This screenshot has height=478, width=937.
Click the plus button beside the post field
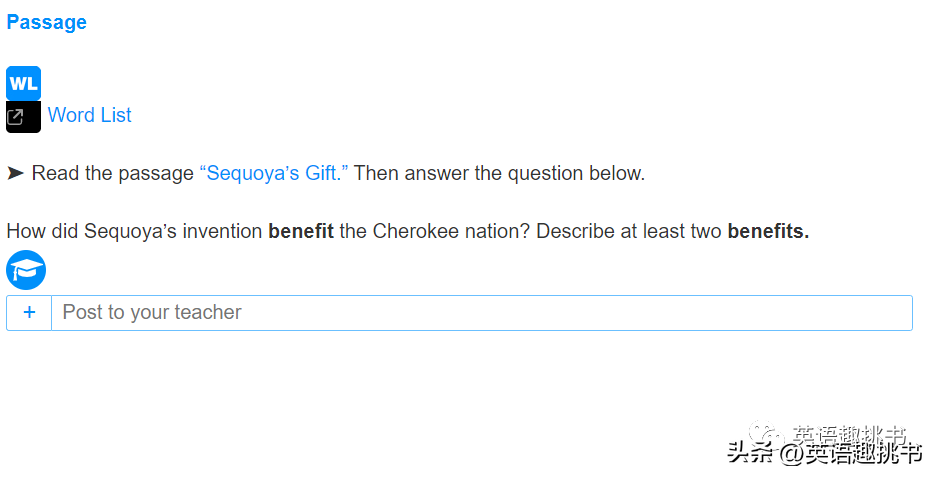[x=29, y=312]
